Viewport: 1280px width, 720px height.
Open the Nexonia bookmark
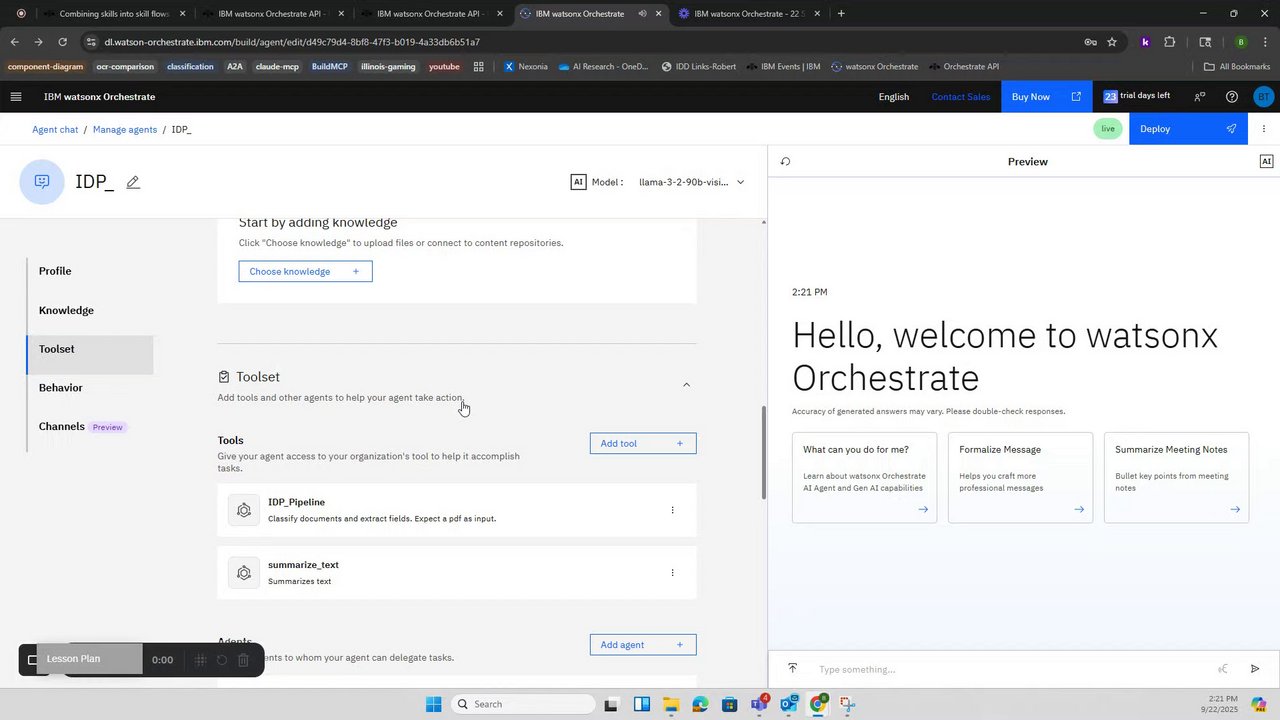coord(525,67)
